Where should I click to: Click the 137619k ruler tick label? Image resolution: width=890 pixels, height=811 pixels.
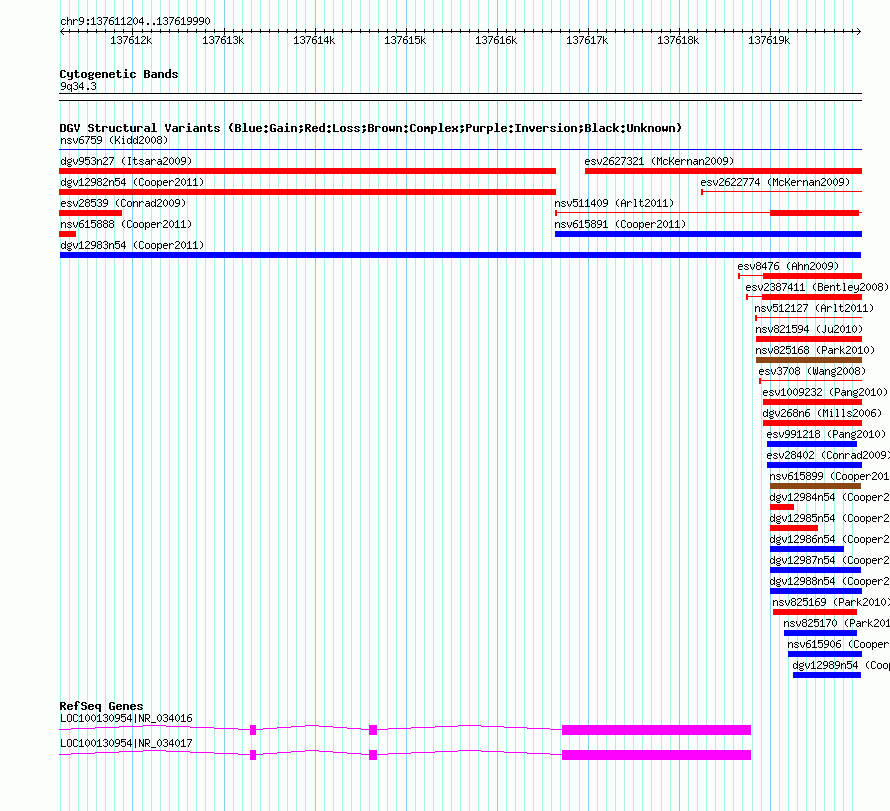(x=769, y=40)
